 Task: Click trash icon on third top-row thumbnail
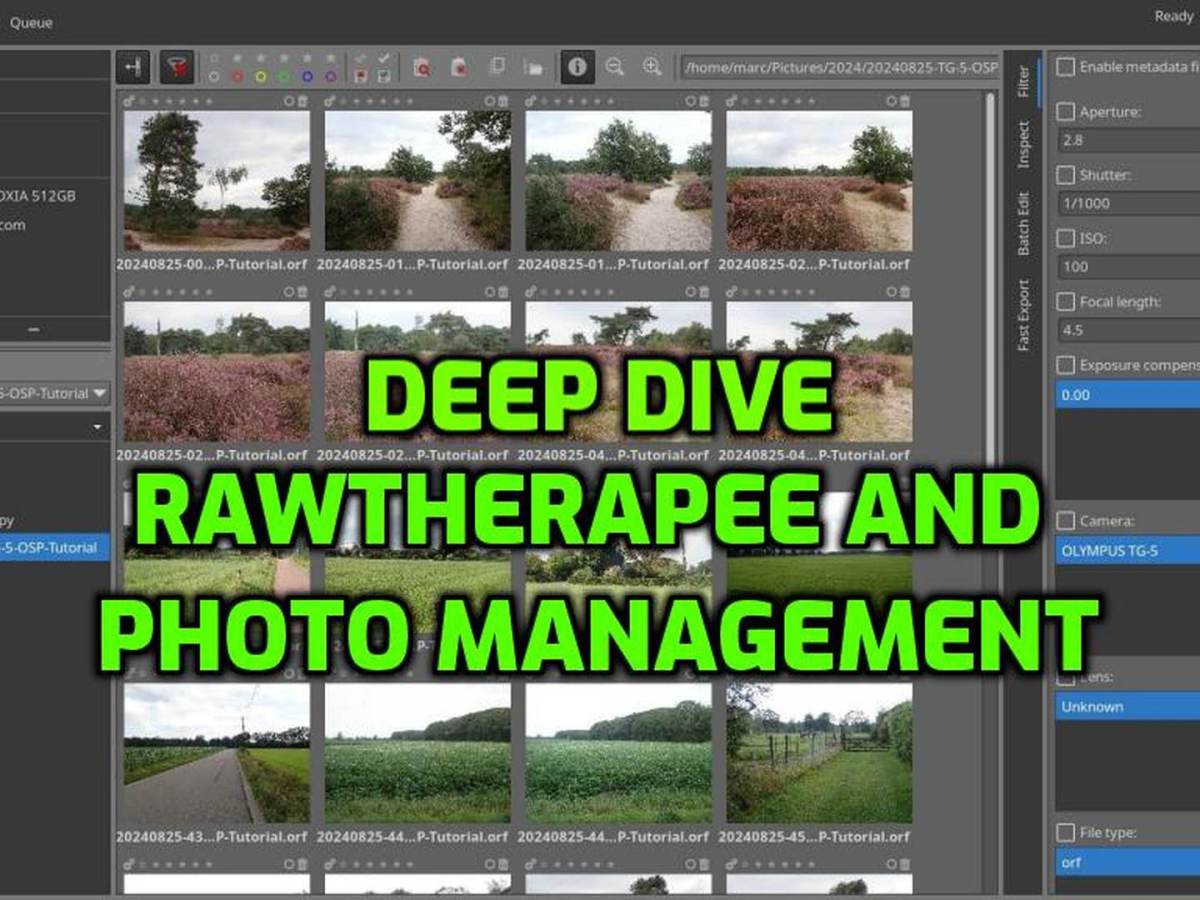704,100
